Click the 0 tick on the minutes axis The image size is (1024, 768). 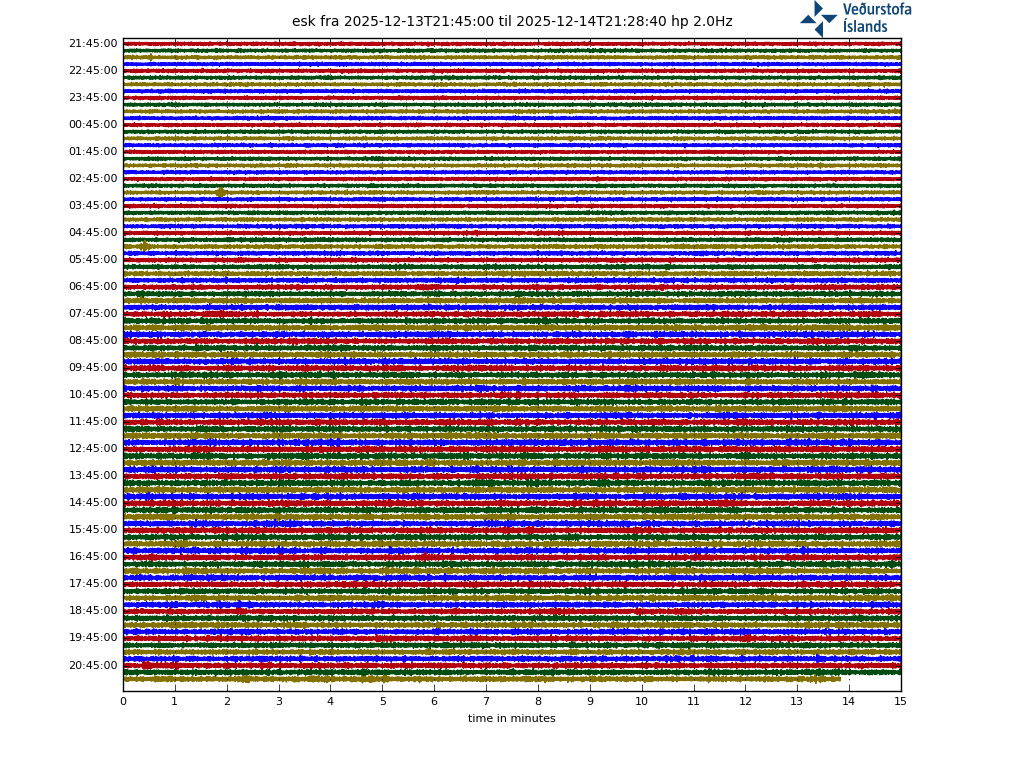[x=123, y=702]
